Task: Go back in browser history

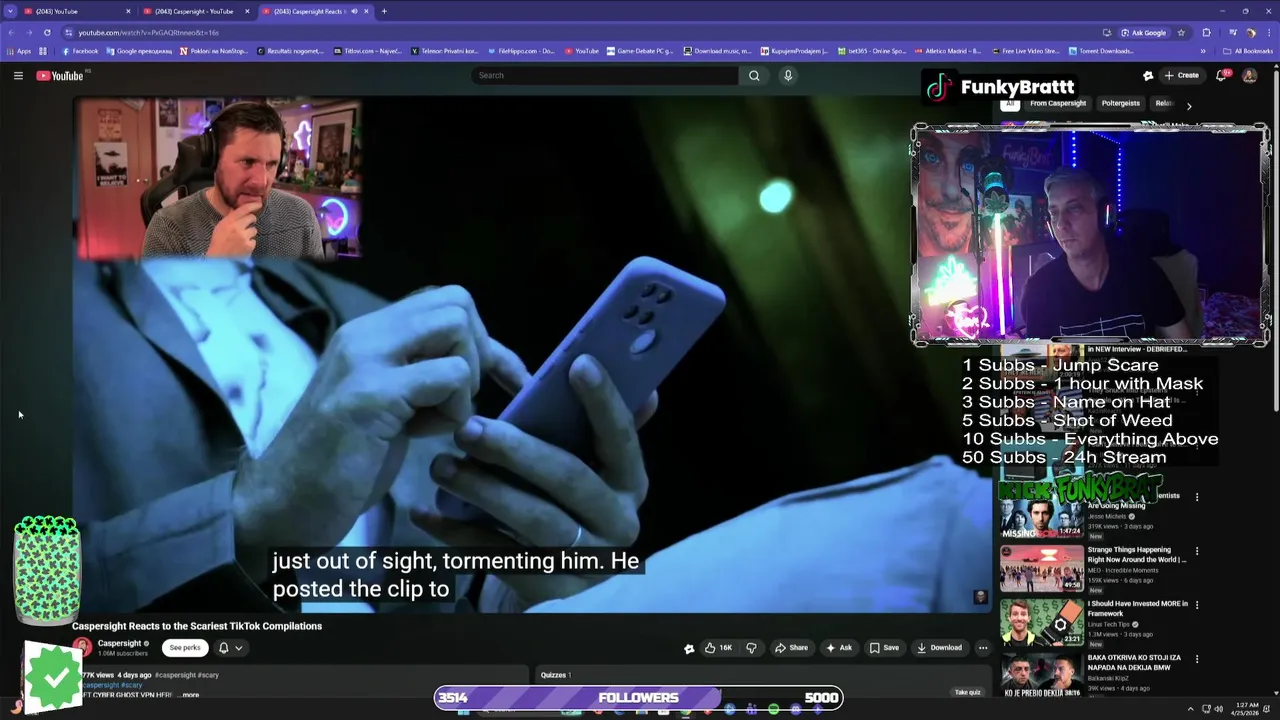Action: (11, 33)
